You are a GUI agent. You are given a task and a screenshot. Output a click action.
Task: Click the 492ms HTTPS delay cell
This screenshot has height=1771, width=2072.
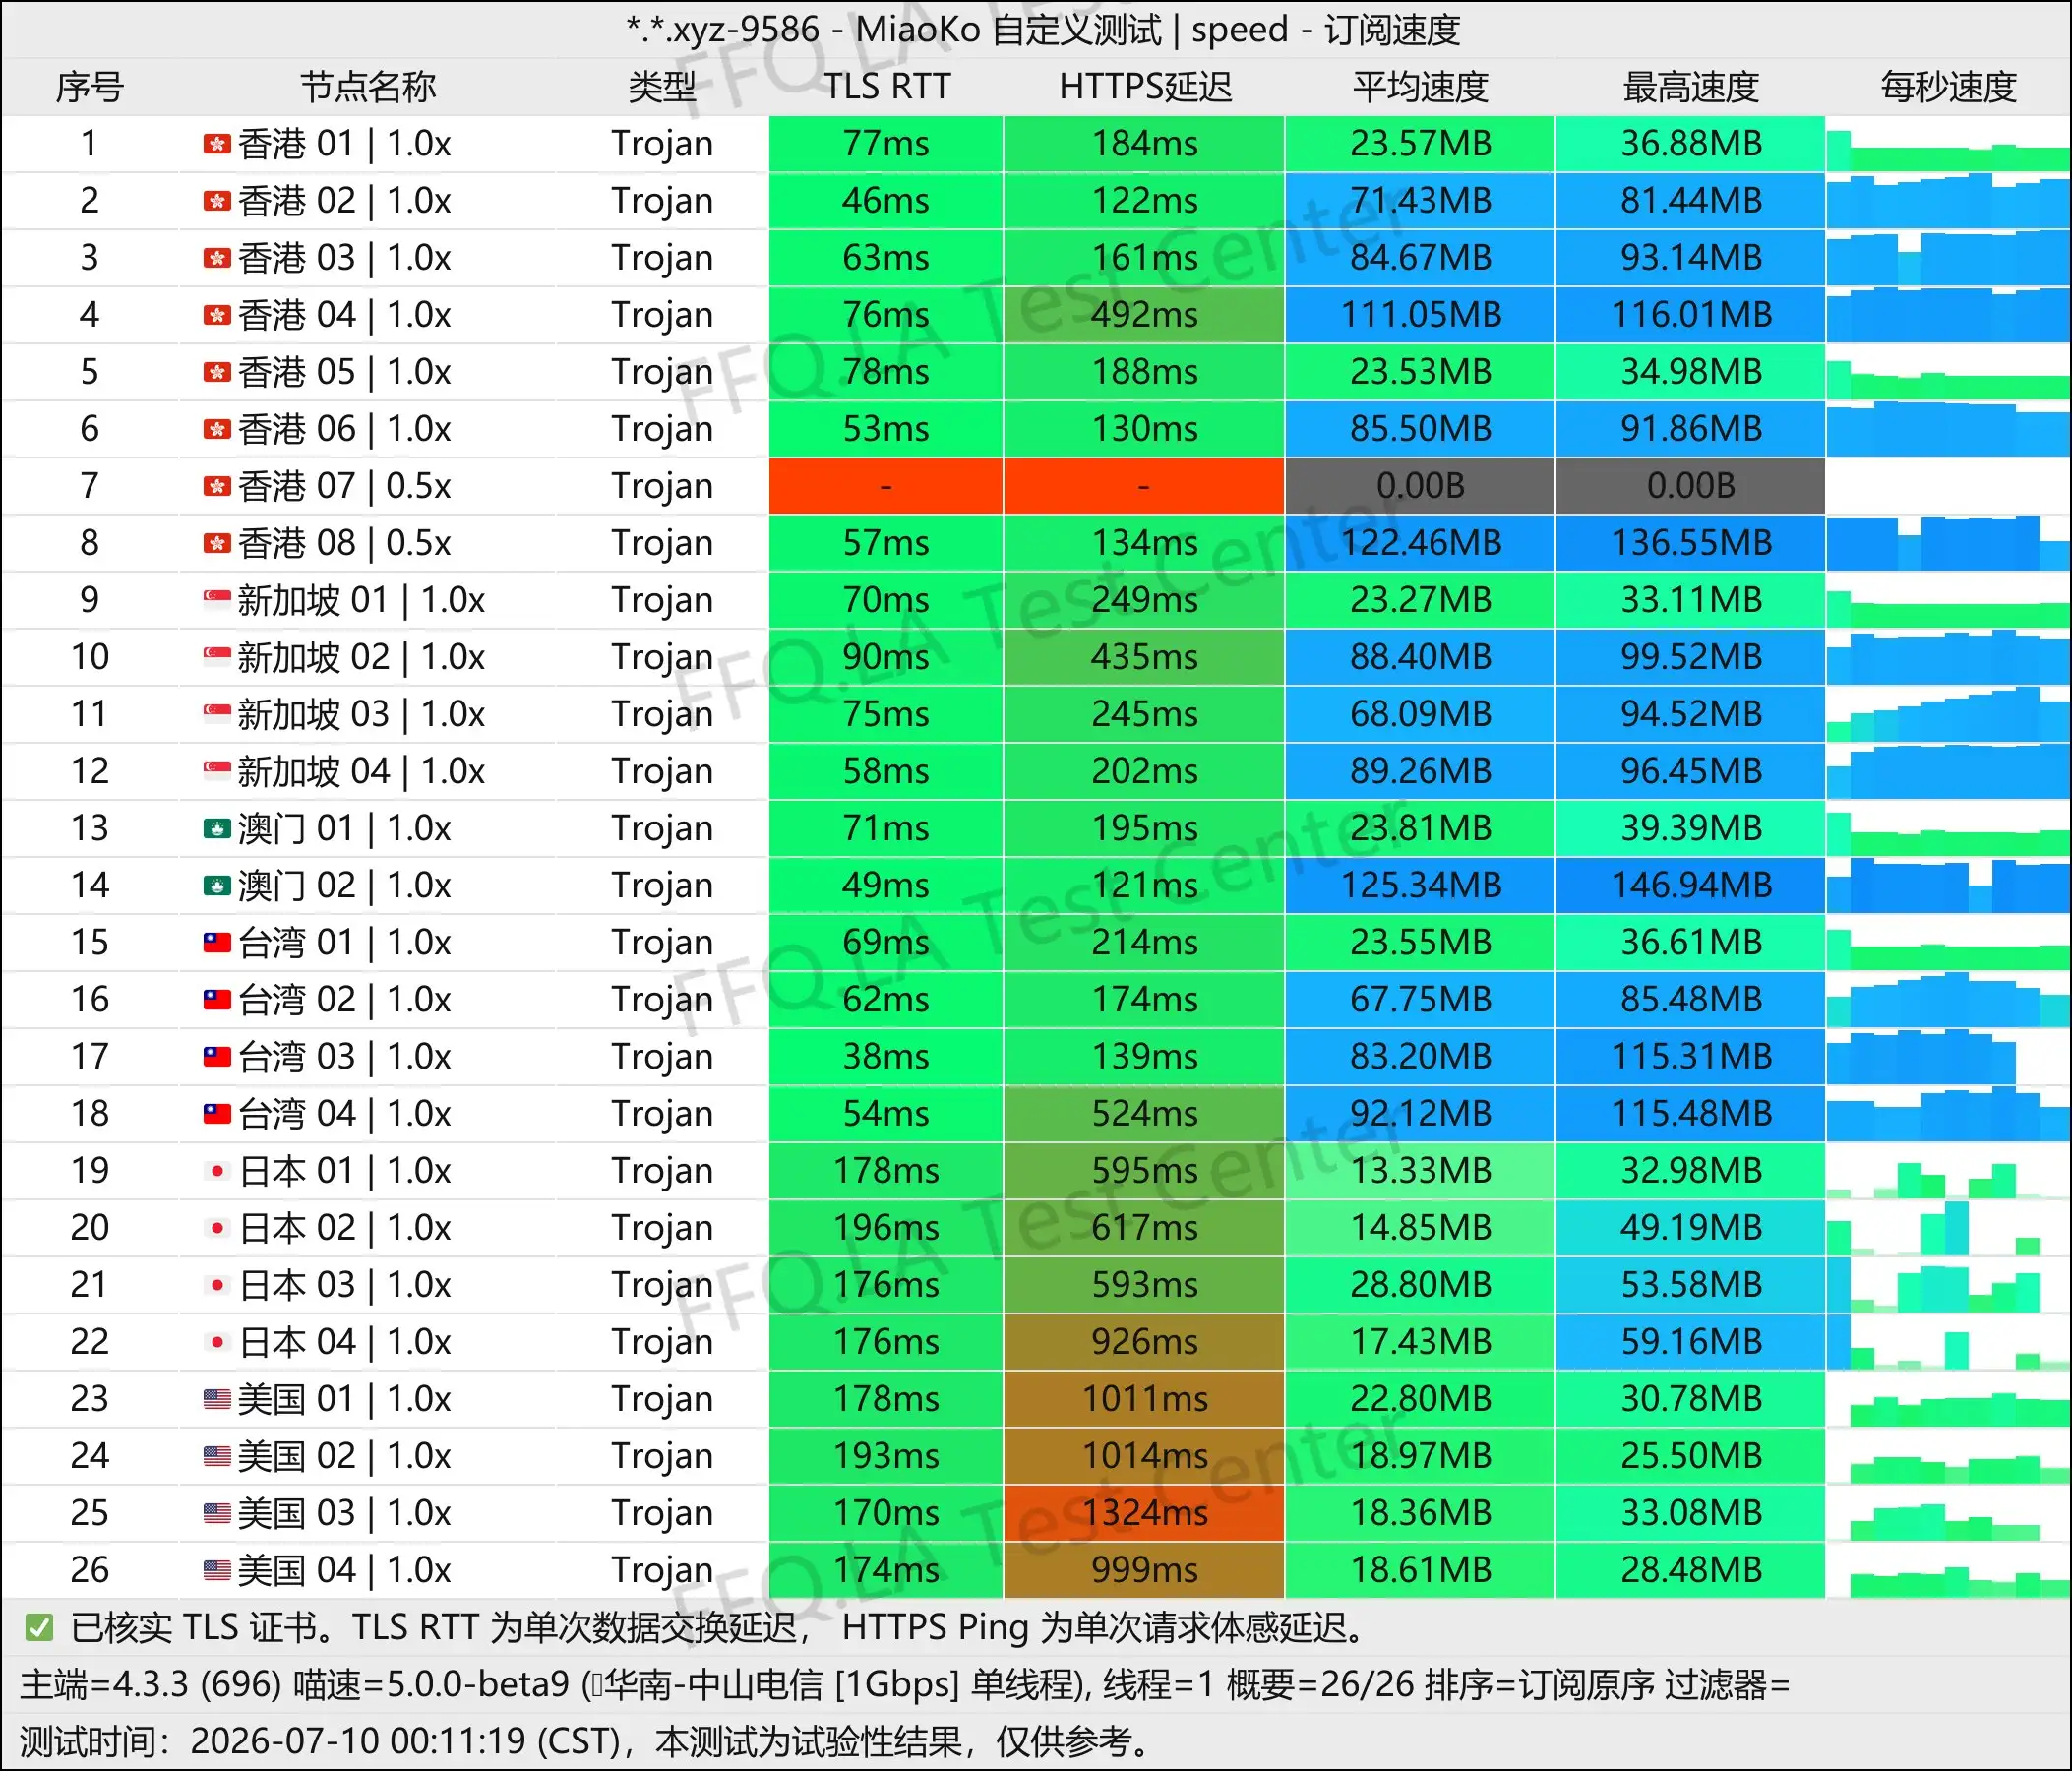pyautogui.click(x=1144, y=315)
